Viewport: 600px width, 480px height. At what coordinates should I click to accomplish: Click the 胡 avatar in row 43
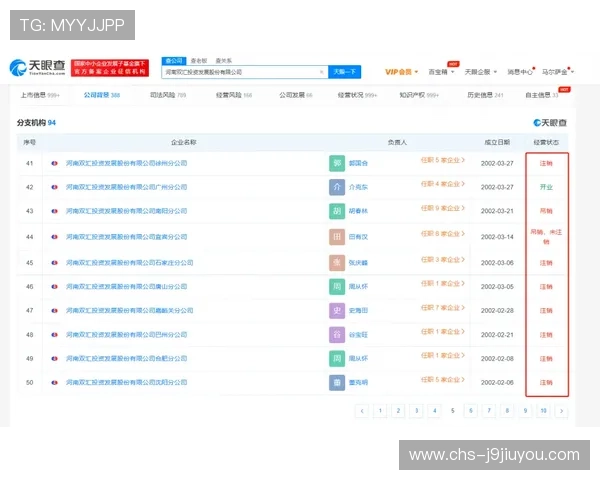(x=337, y=211)
